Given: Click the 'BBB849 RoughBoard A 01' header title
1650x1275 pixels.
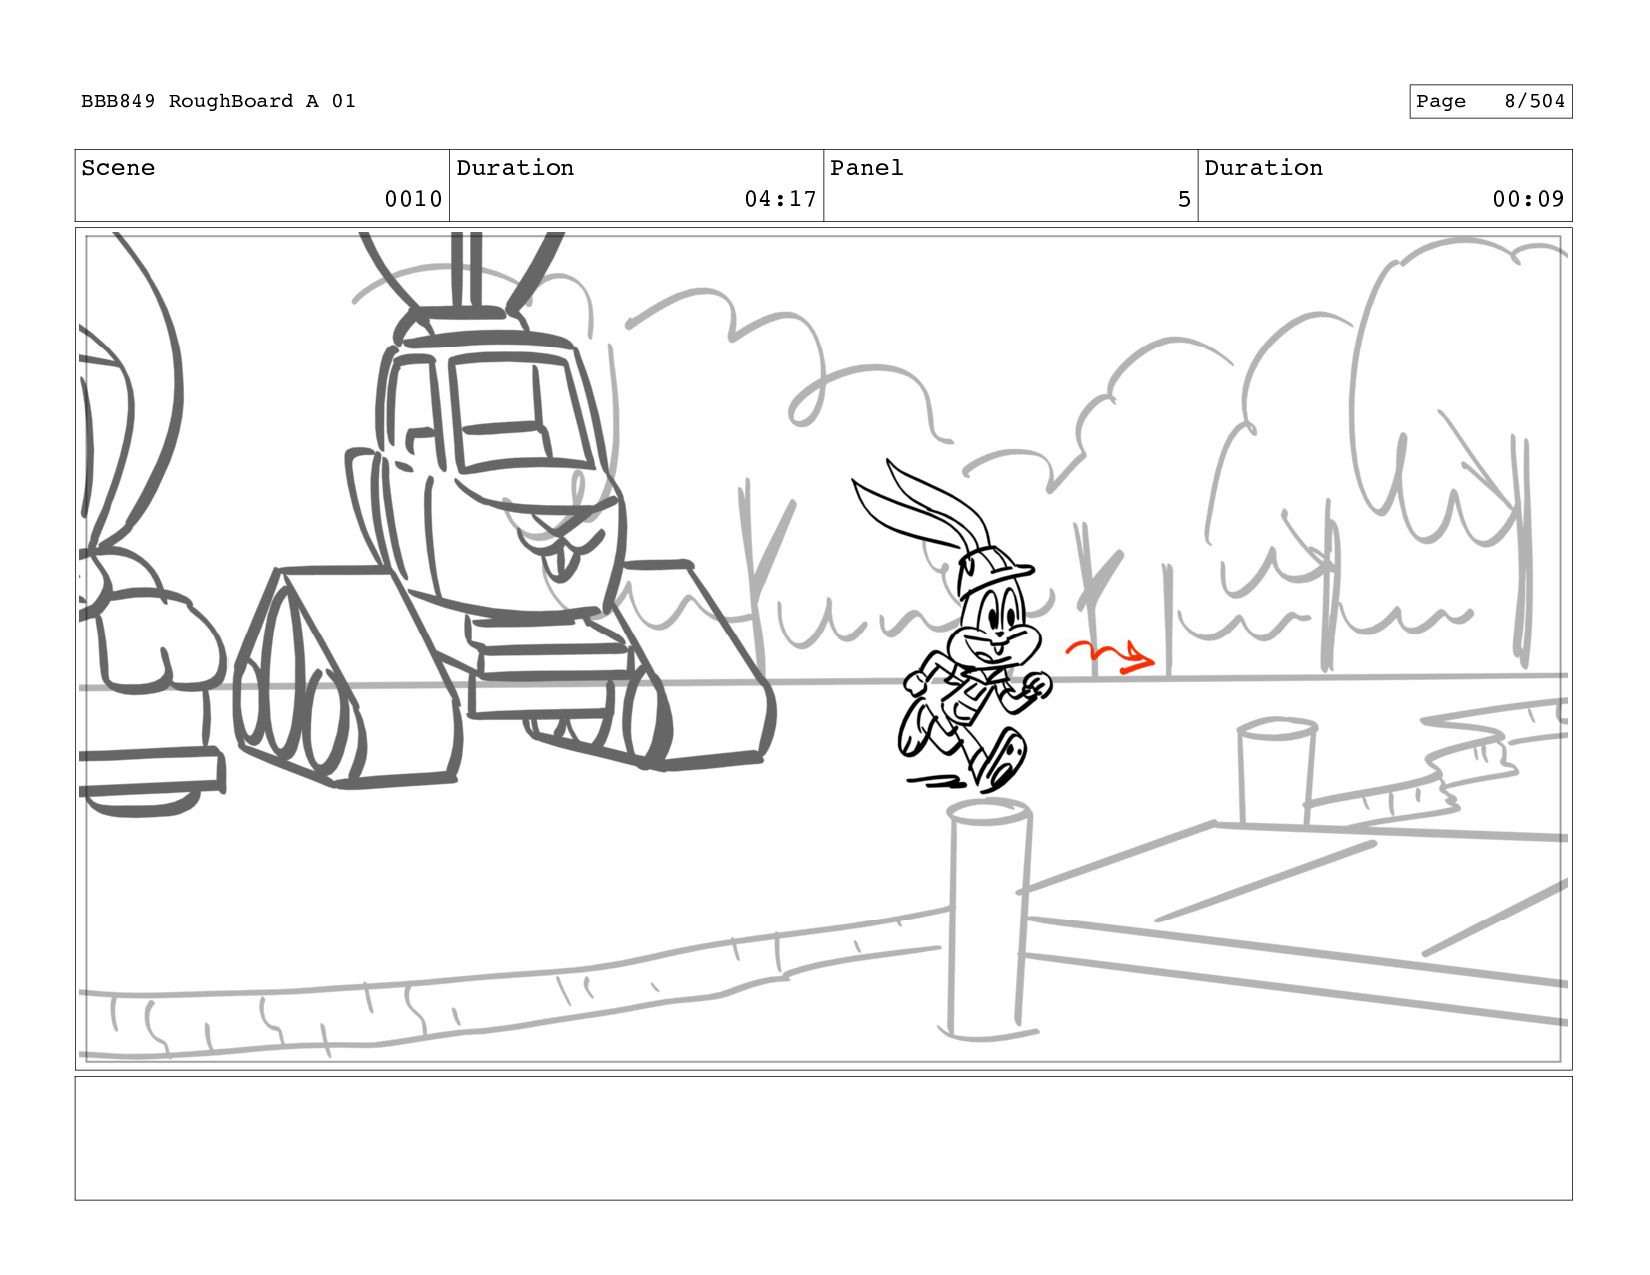Looking at the screenshot, I should [x=218, y=101].
